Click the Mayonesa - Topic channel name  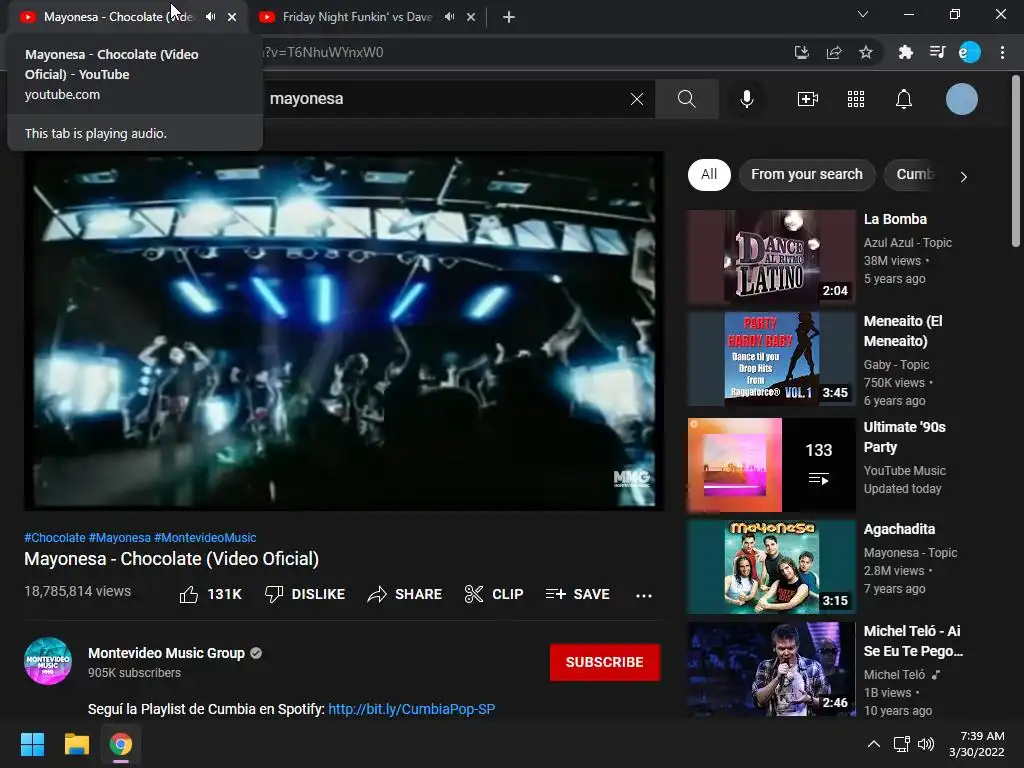point(910,553)
